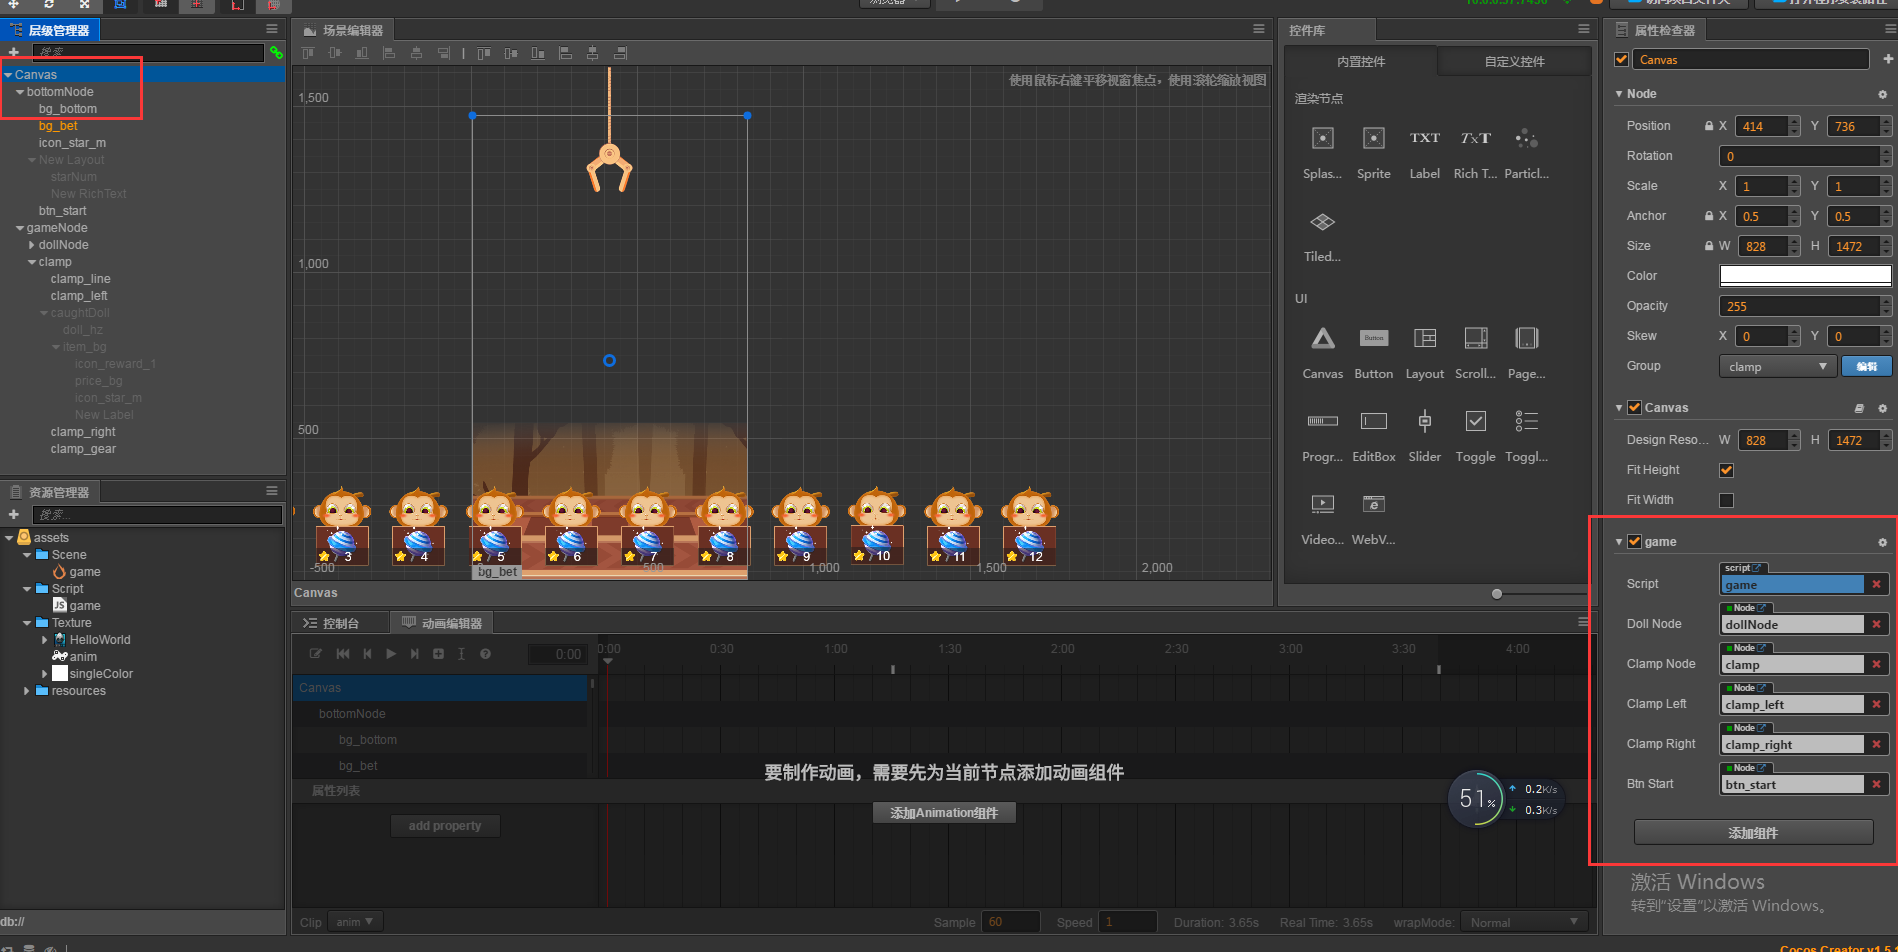This screenshot has width=1898, height=952.
Task: Pick the VideoPlayer widget icon
Action: 1322,504
